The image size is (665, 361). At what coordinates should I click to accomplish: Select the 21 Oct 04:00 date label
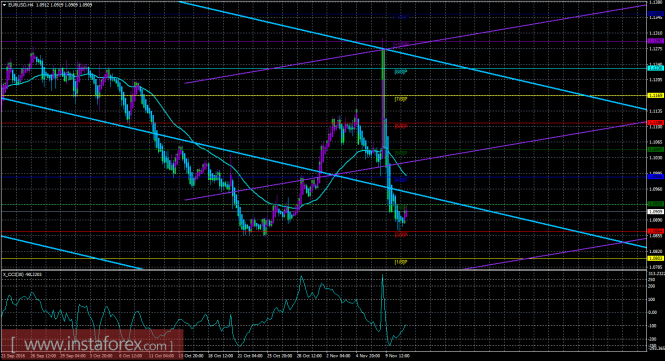[x=251, y=356]
